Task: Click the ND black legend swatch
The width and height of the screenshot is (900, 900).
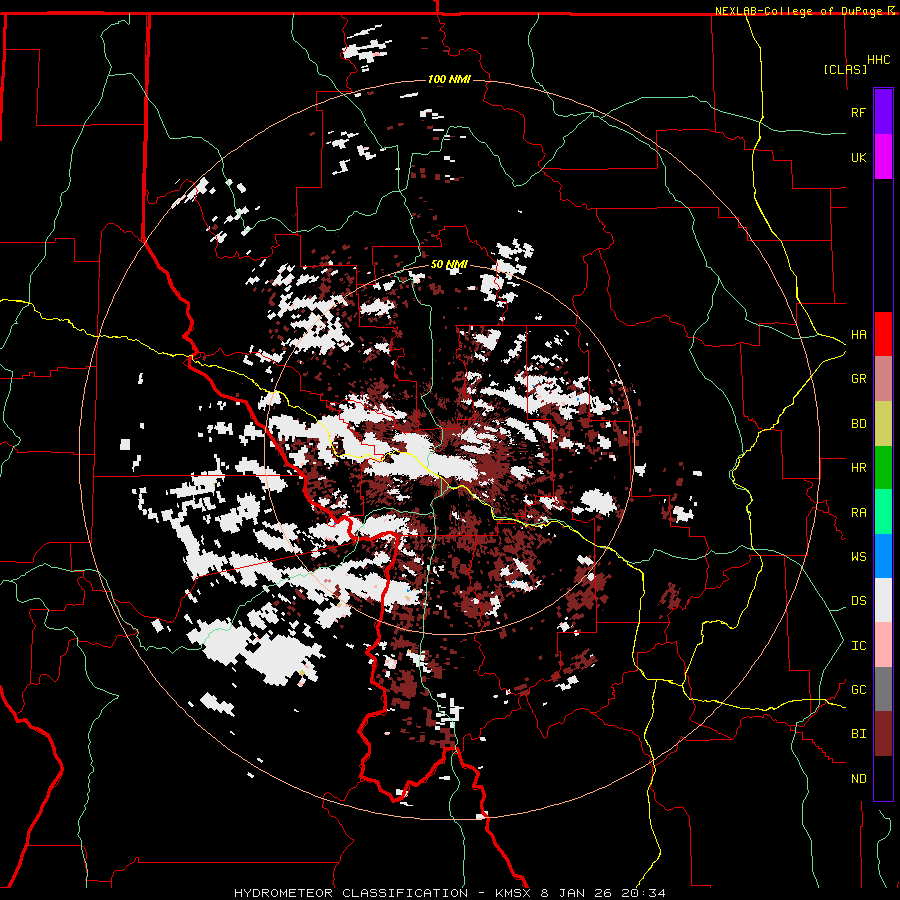Action: tap(883, 778)
